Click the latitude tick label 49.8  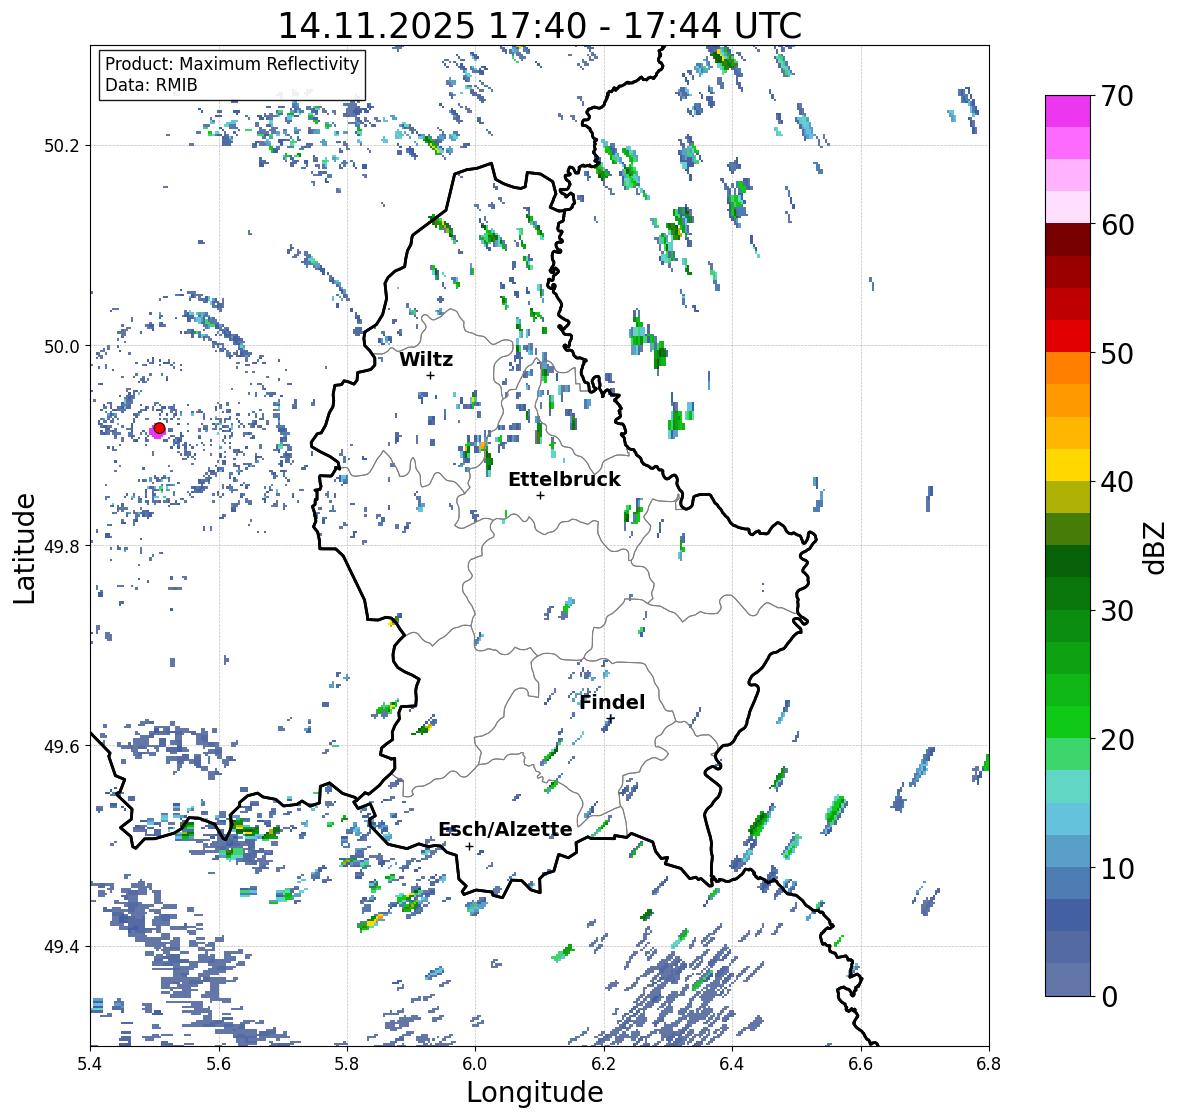(x=62, y=546)
